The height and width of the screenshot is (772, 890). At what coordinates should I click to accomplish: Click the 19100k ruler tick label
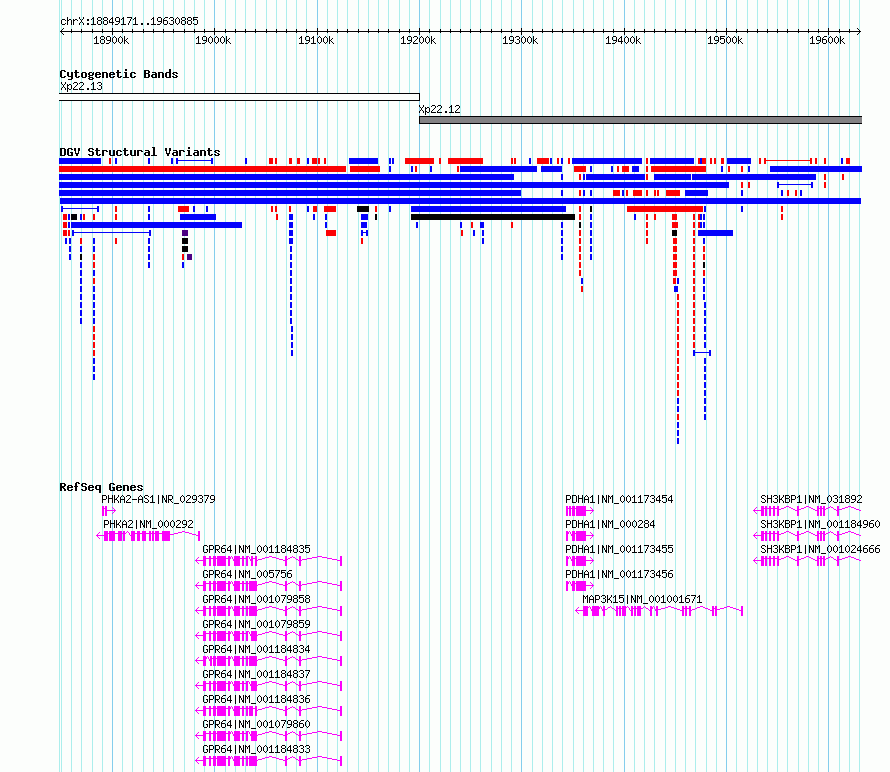click(x=316, y=40)
